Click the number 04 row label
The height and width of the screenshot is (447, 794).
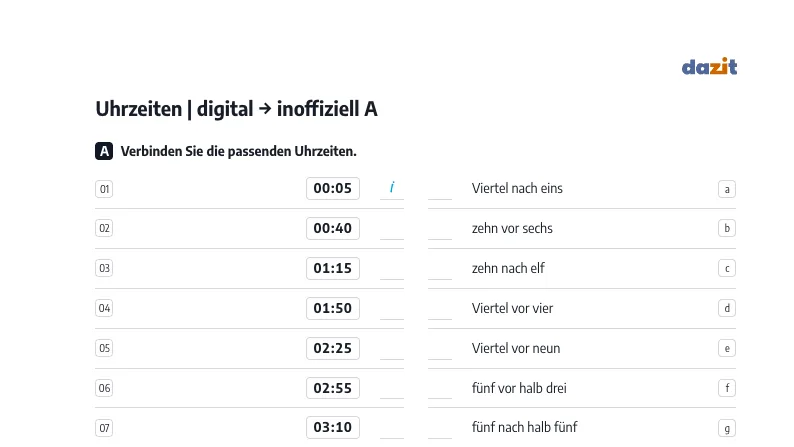click(104, 308)
